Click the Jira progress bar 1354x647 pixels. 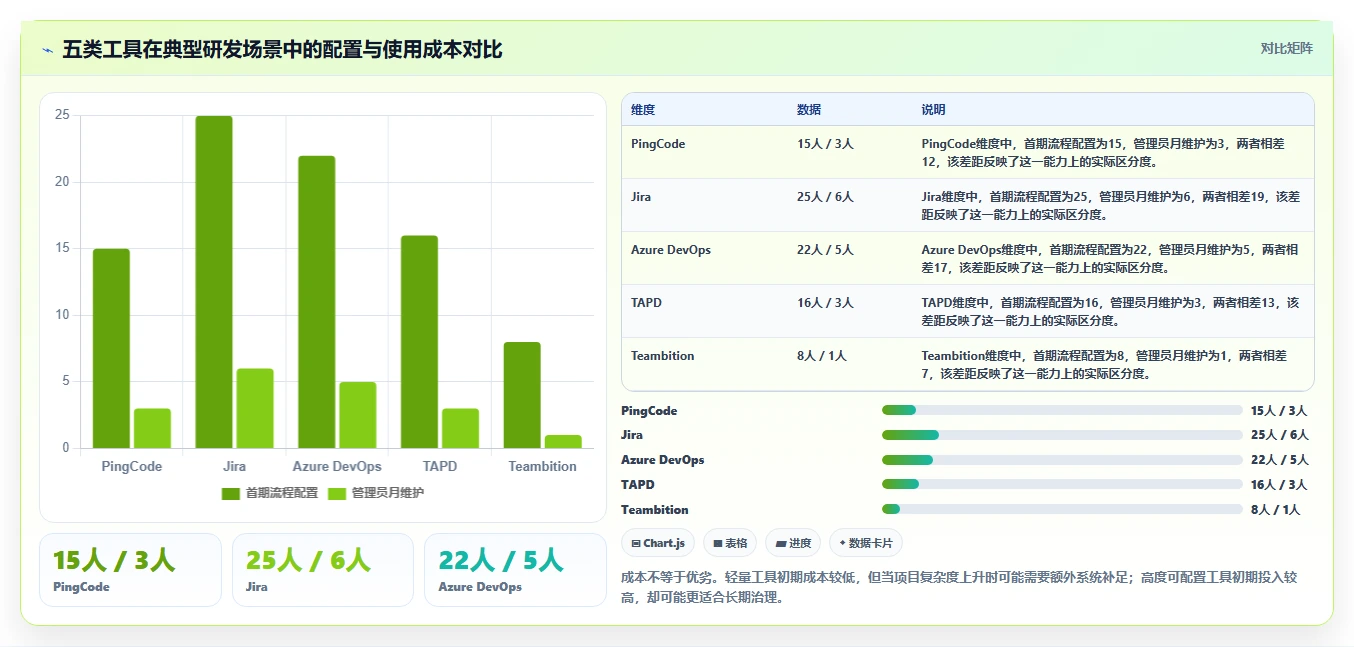click(x=1062, y=435)
